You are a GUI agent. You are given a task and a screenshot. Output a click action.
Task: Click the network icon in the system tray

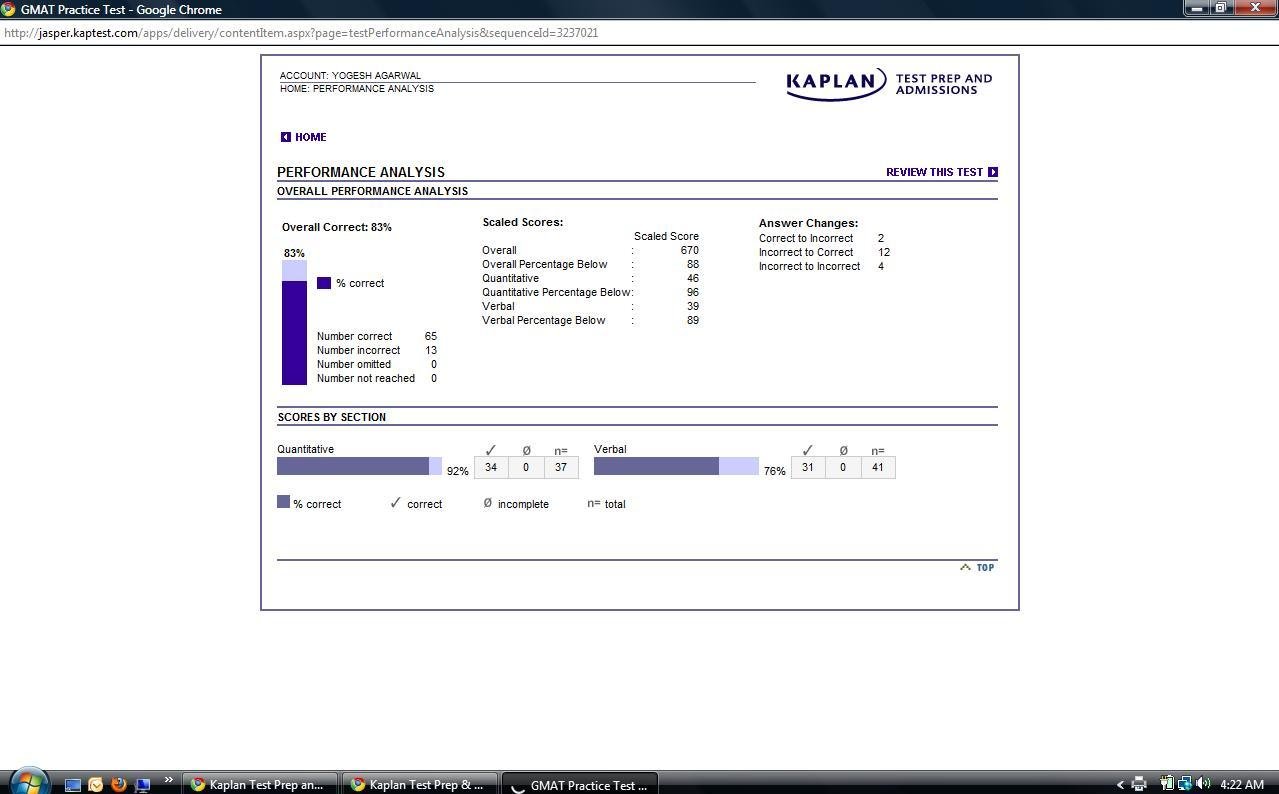coord(1185,784)
